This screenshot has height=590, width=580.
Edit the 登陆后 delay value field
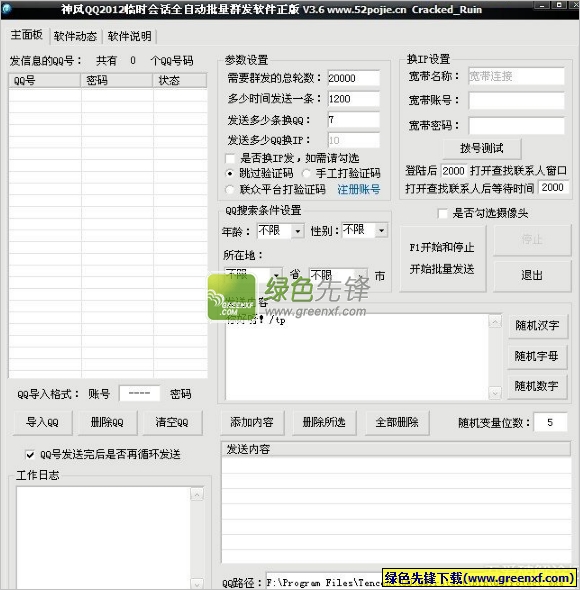pyautogui.click(x=453, y=171)
